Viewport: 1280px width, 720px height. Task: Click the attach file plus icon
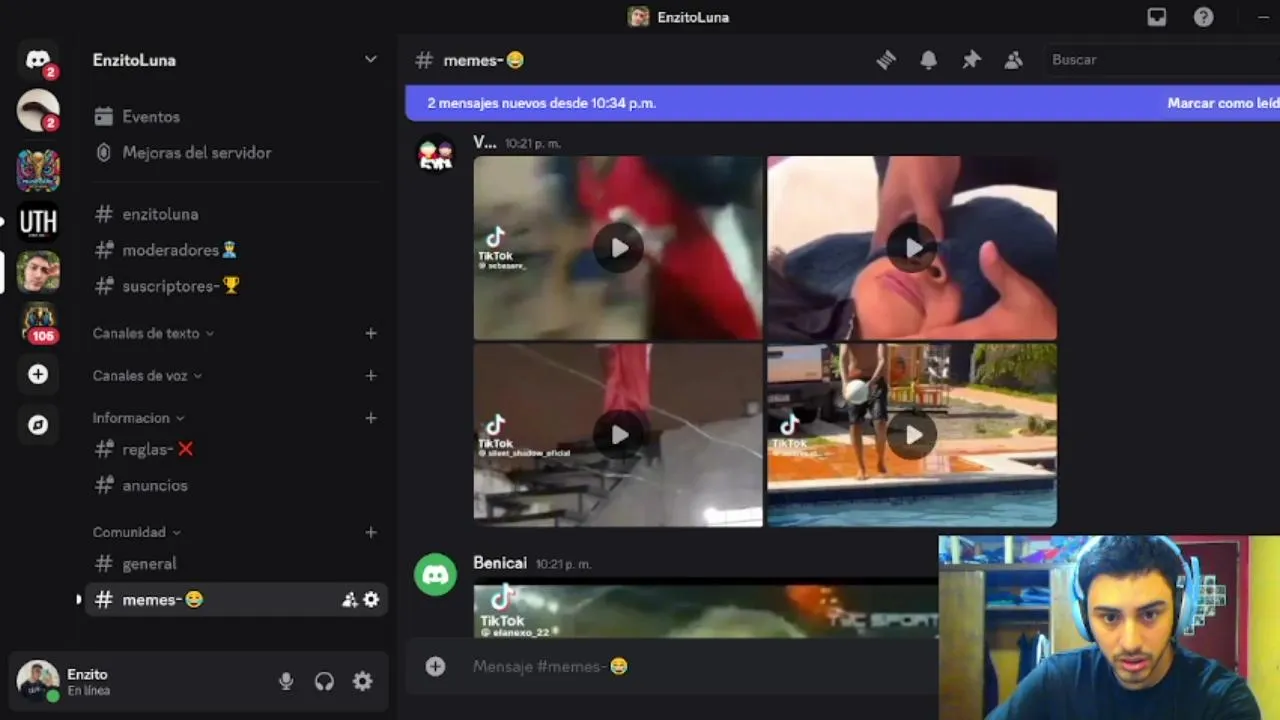click(435, 666)
